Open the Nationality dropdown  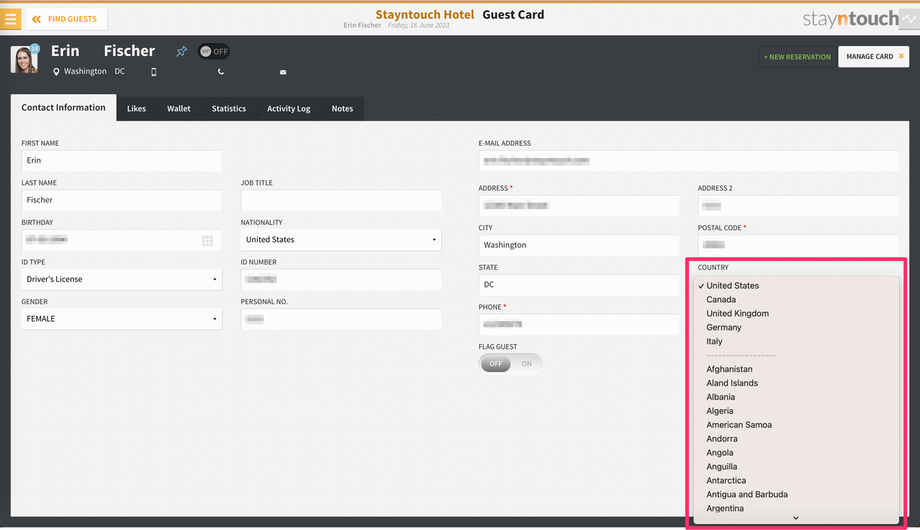point(341,239)
